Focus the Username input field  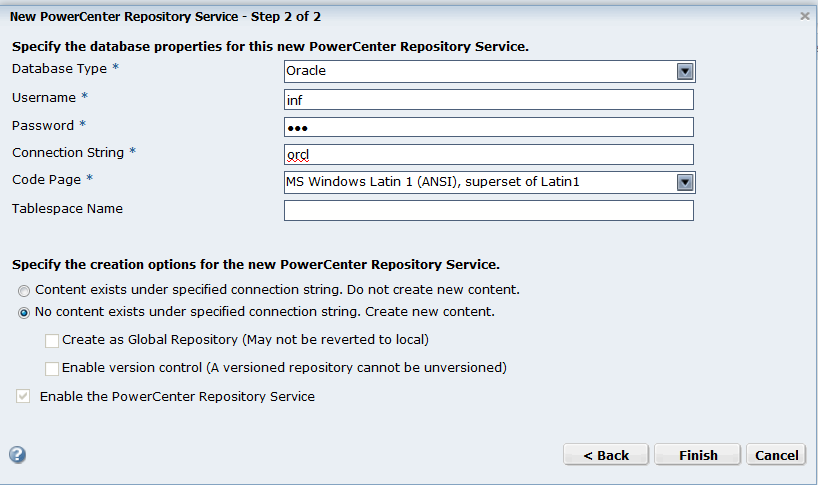[x=488, y=99]
